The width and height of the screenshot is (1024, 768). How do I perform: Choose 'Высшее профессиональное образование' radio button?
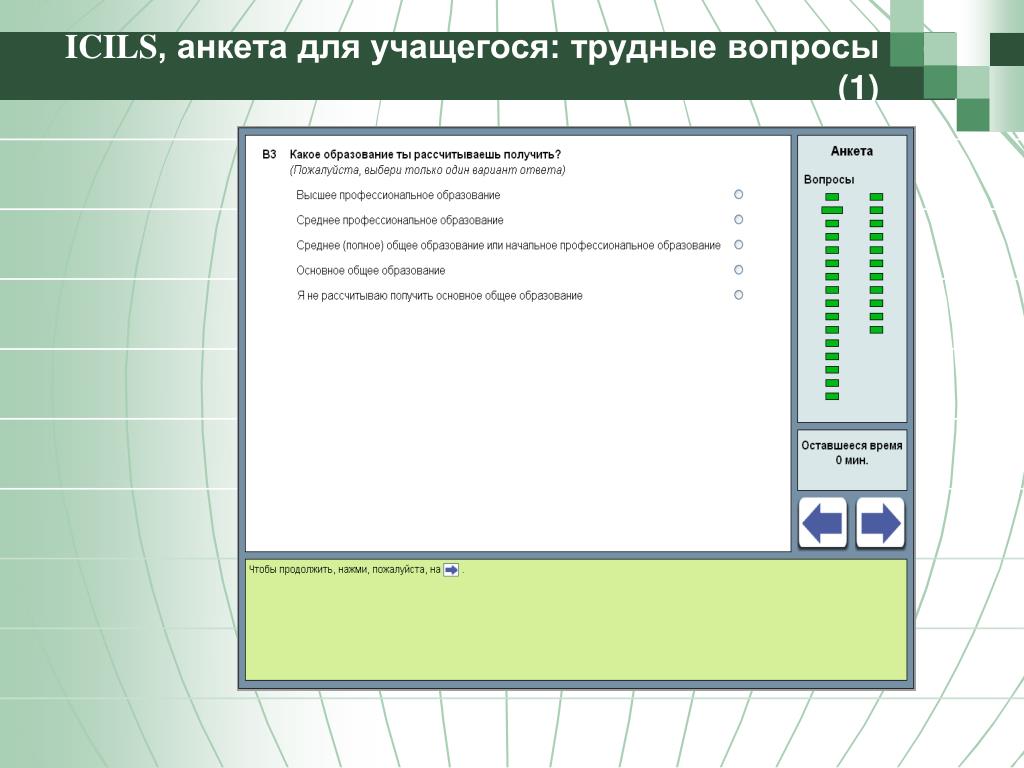(x=739, y=195)
